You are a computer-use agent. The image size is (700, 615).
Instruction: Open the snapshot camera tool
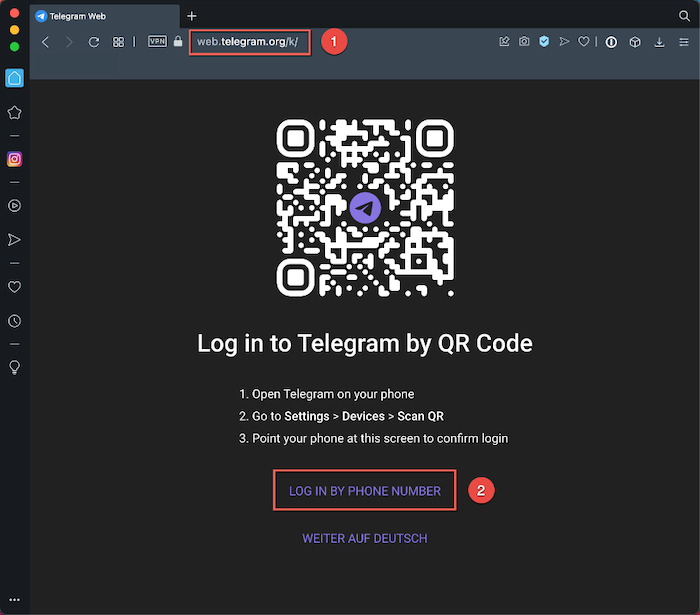(x=524, y=42)
